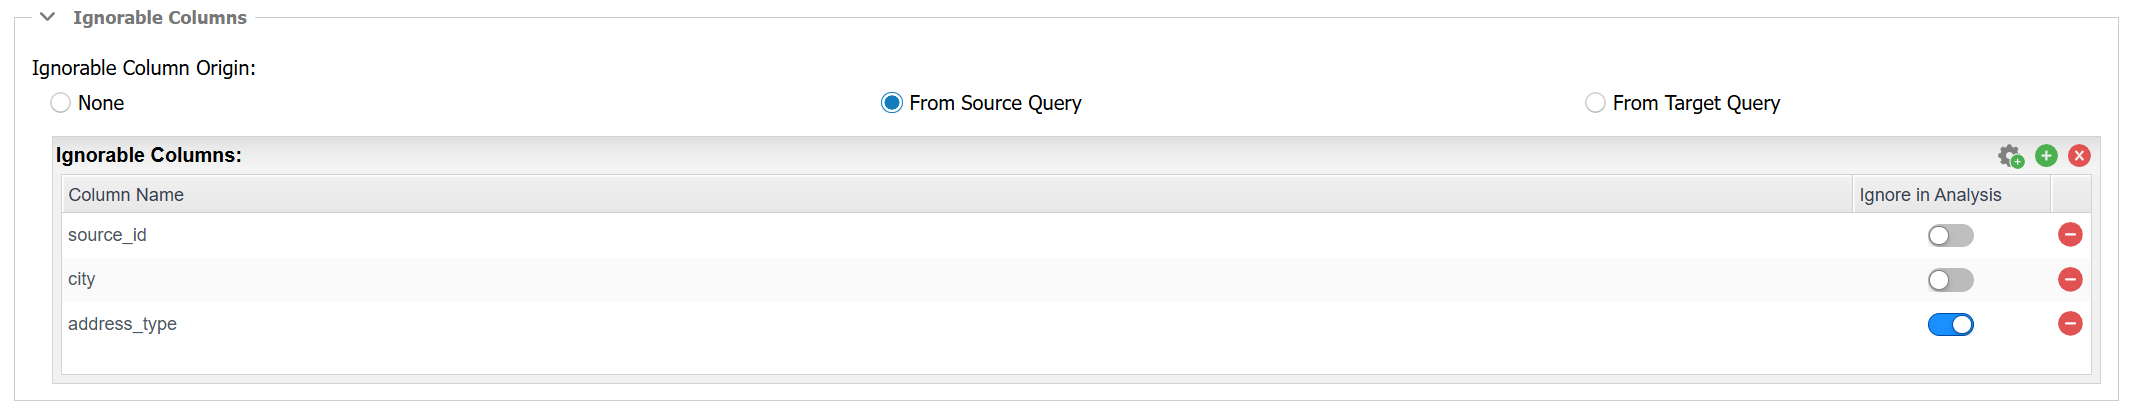This screenshot has width=2129, height=412.
Task: Select the None radio button
Action: (61, 103)
